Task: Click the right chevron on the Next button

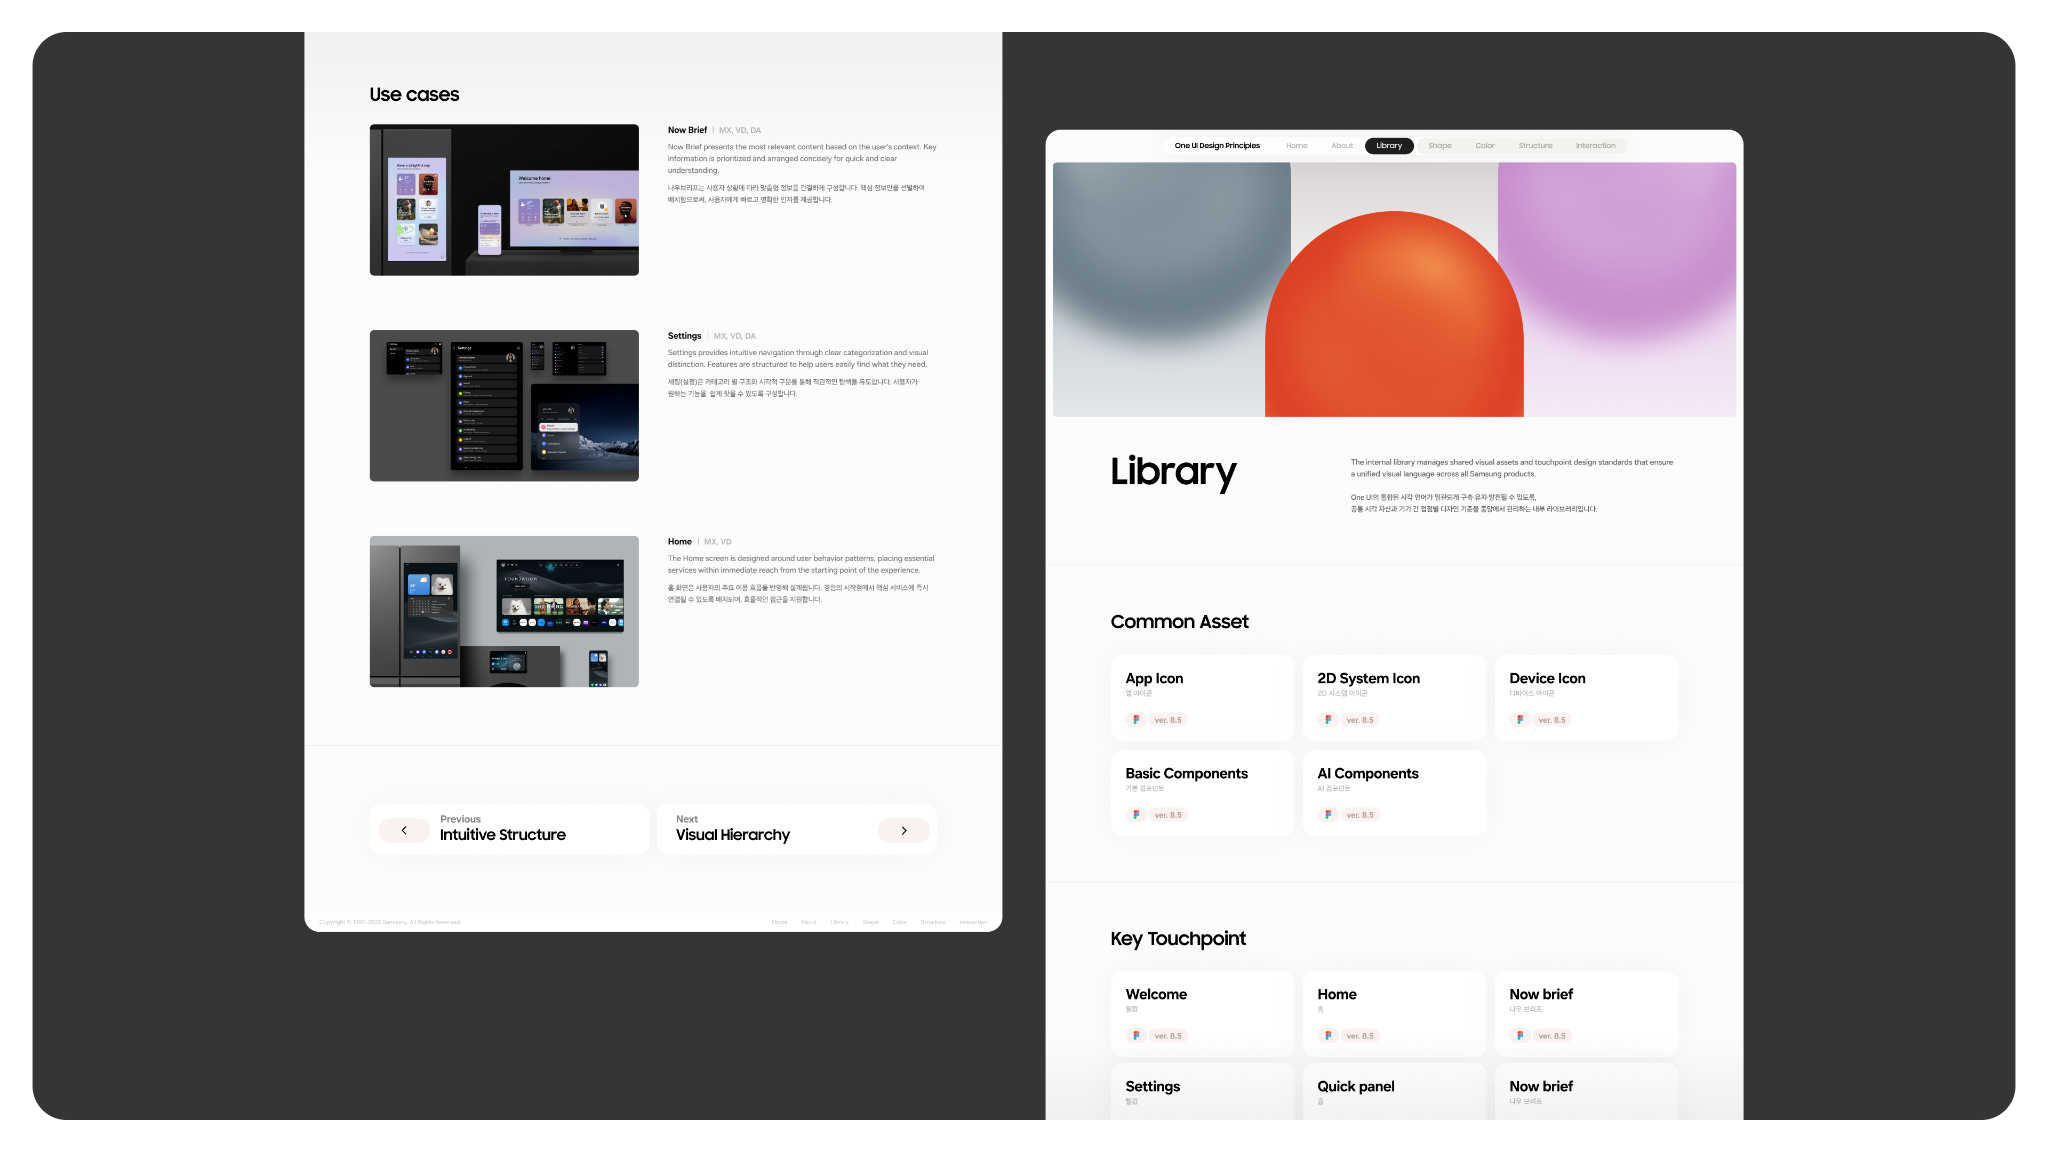Action: click(903, 829)
